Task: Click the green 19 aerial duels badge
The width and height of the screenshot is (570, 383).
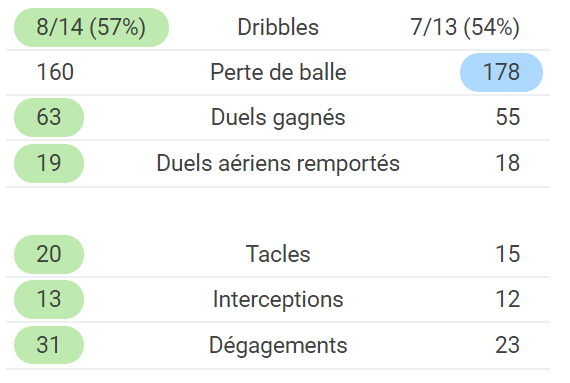Action: click(x=49, y=163)
